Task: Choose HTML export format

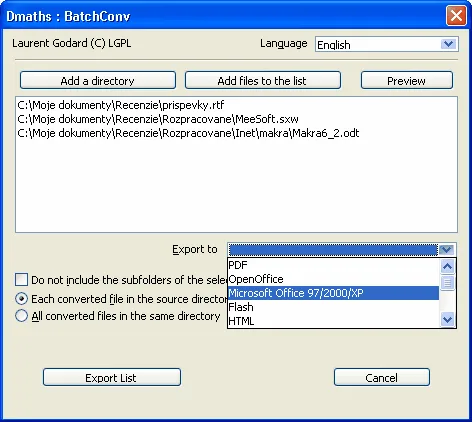Action: (333, 321)
